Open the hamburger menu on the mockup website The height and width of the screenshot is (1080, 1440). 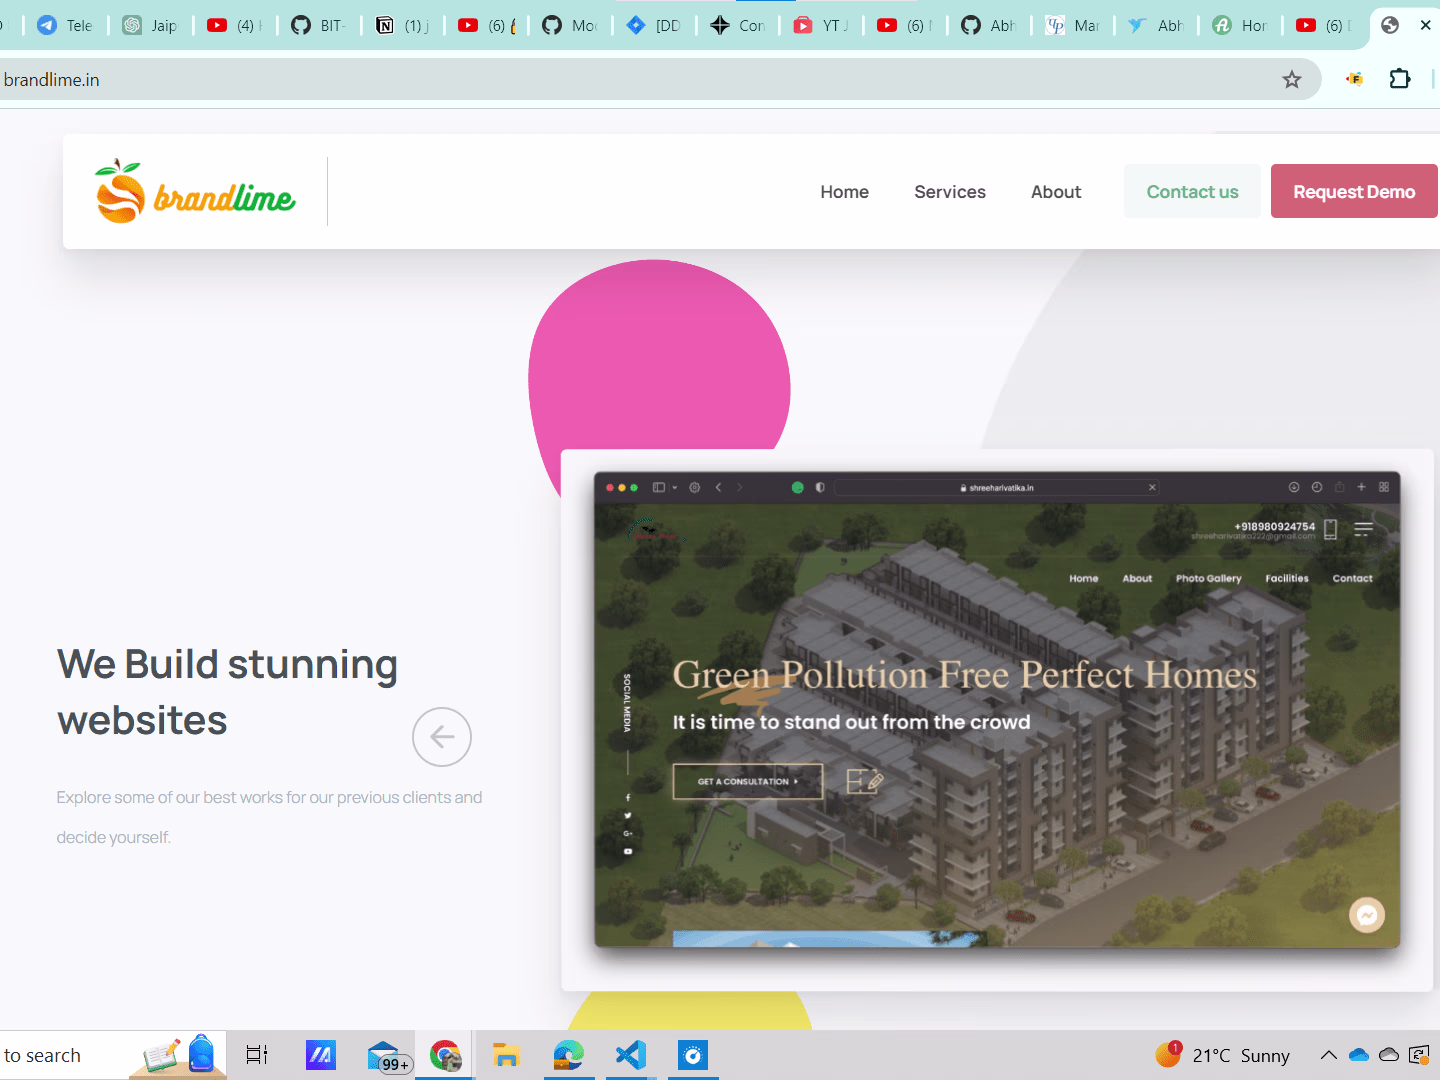pos(1363,528)
